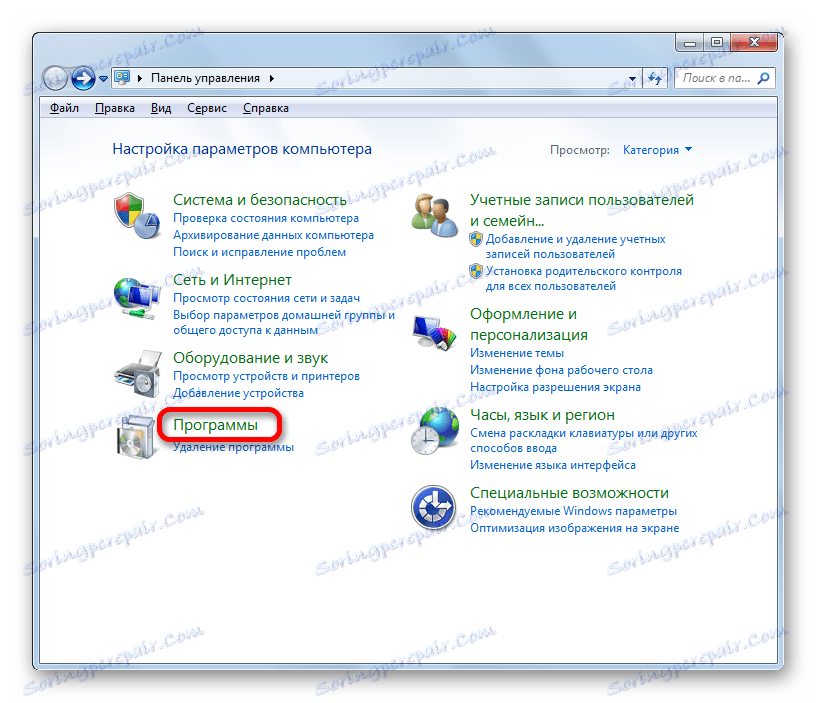Expand arrow after Панель управления breadcrumb
Viewport: 817px width, 703px height.
[x=272, y=78]
